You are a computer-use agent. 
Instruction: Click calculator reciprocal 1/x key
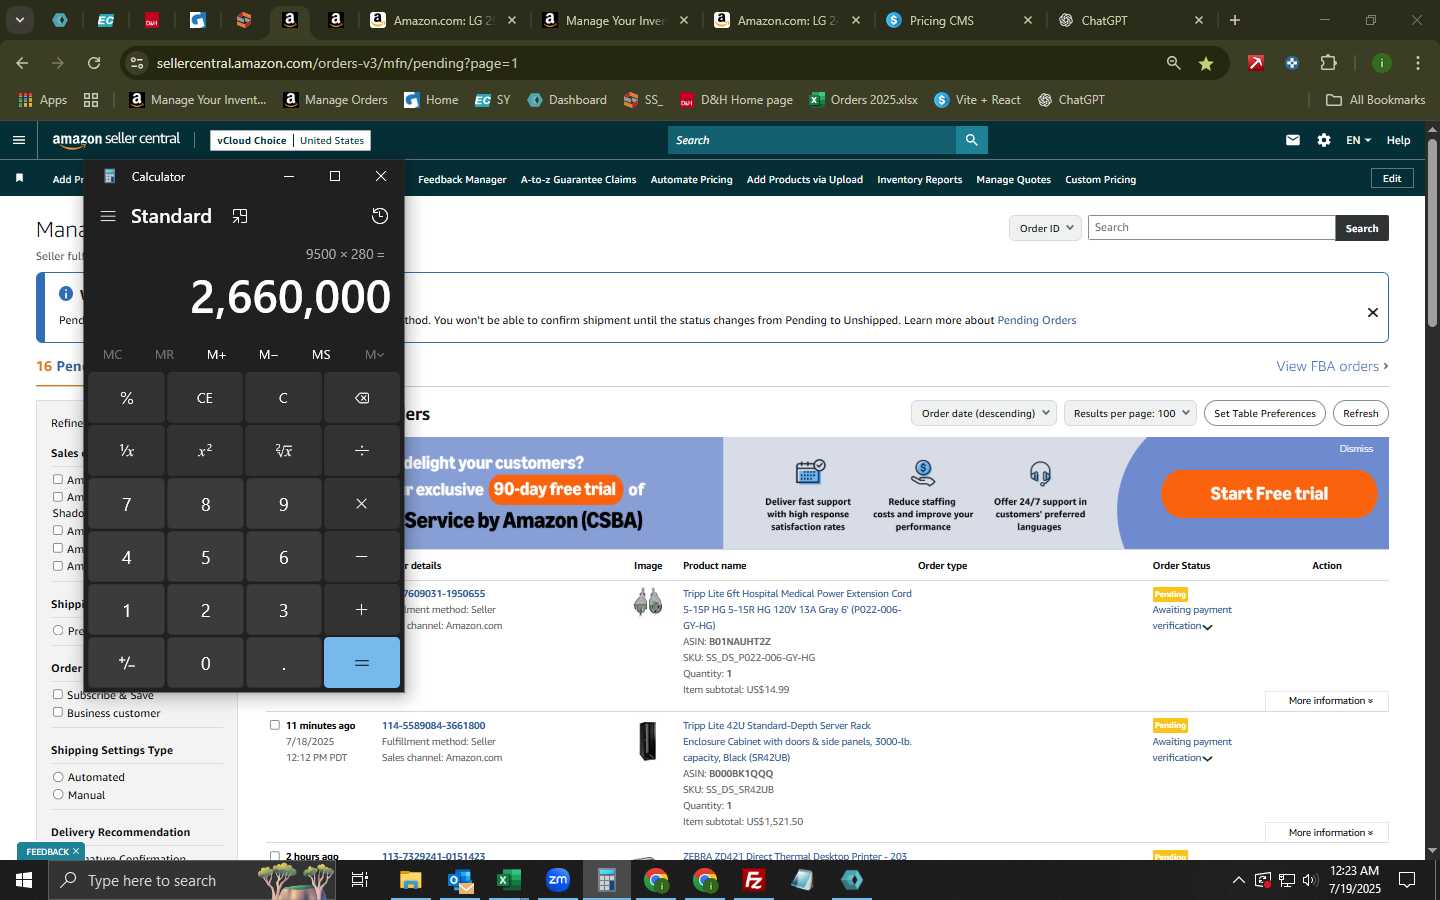pos(126,451)
